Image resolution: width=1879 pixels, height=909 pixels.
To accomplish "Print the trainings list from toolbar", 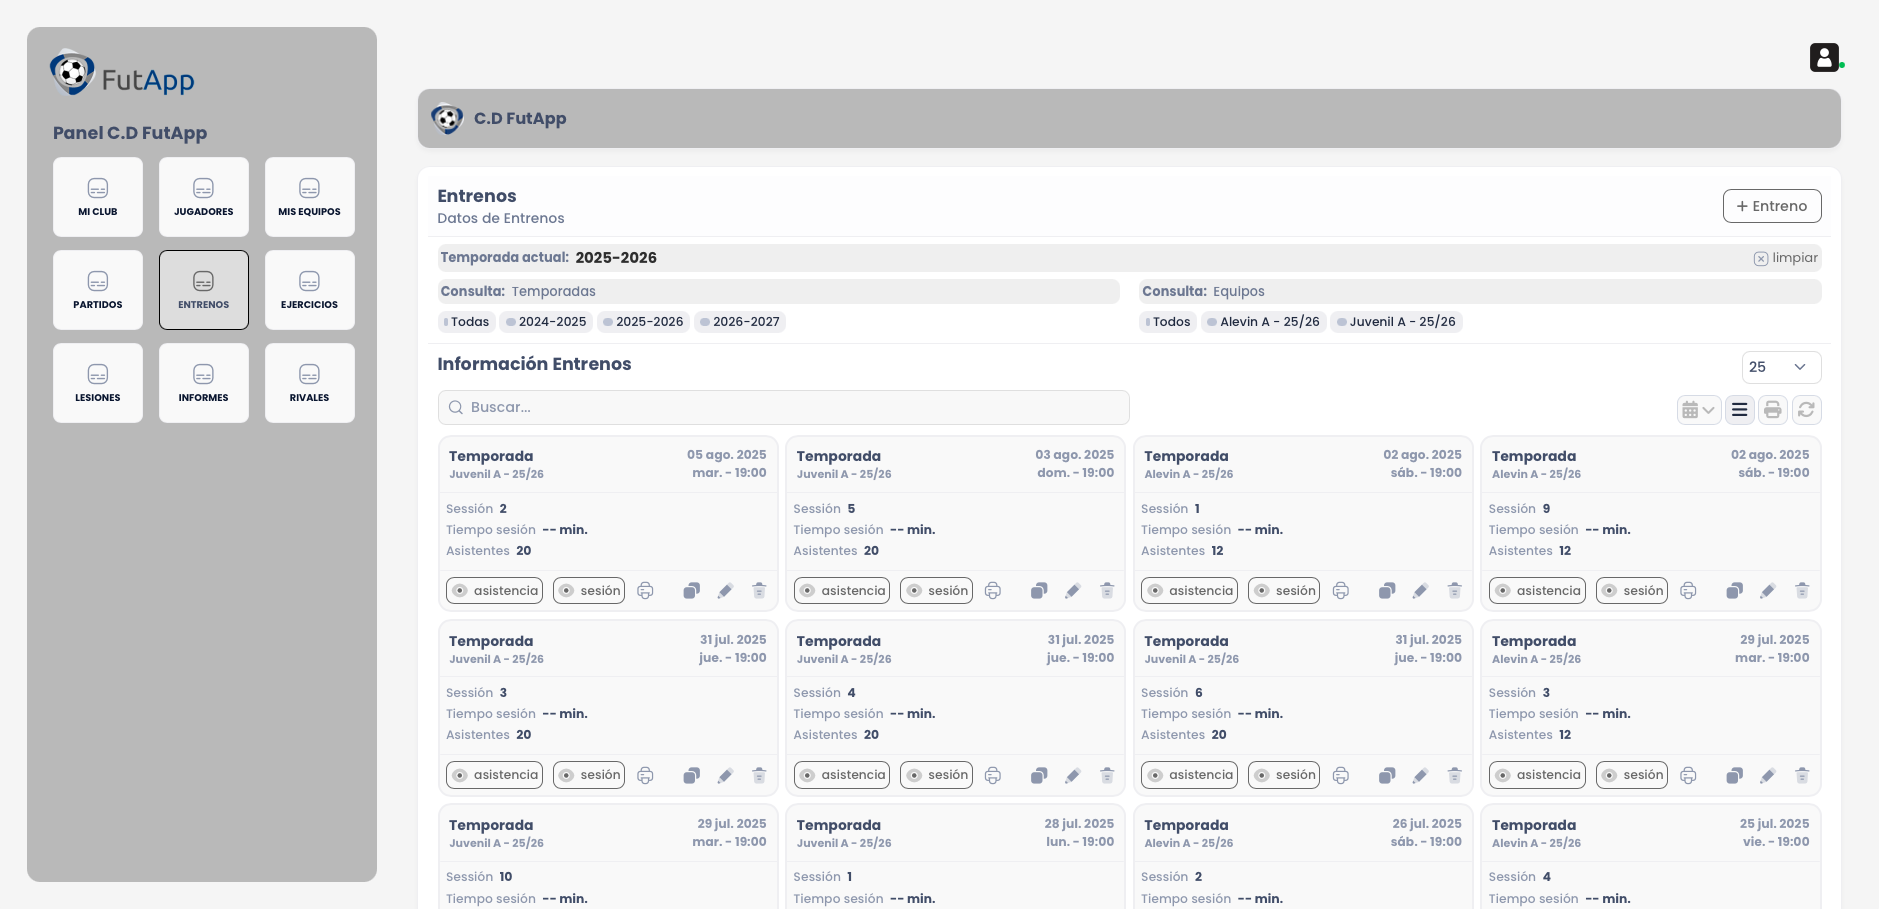I will point(1773,409).
